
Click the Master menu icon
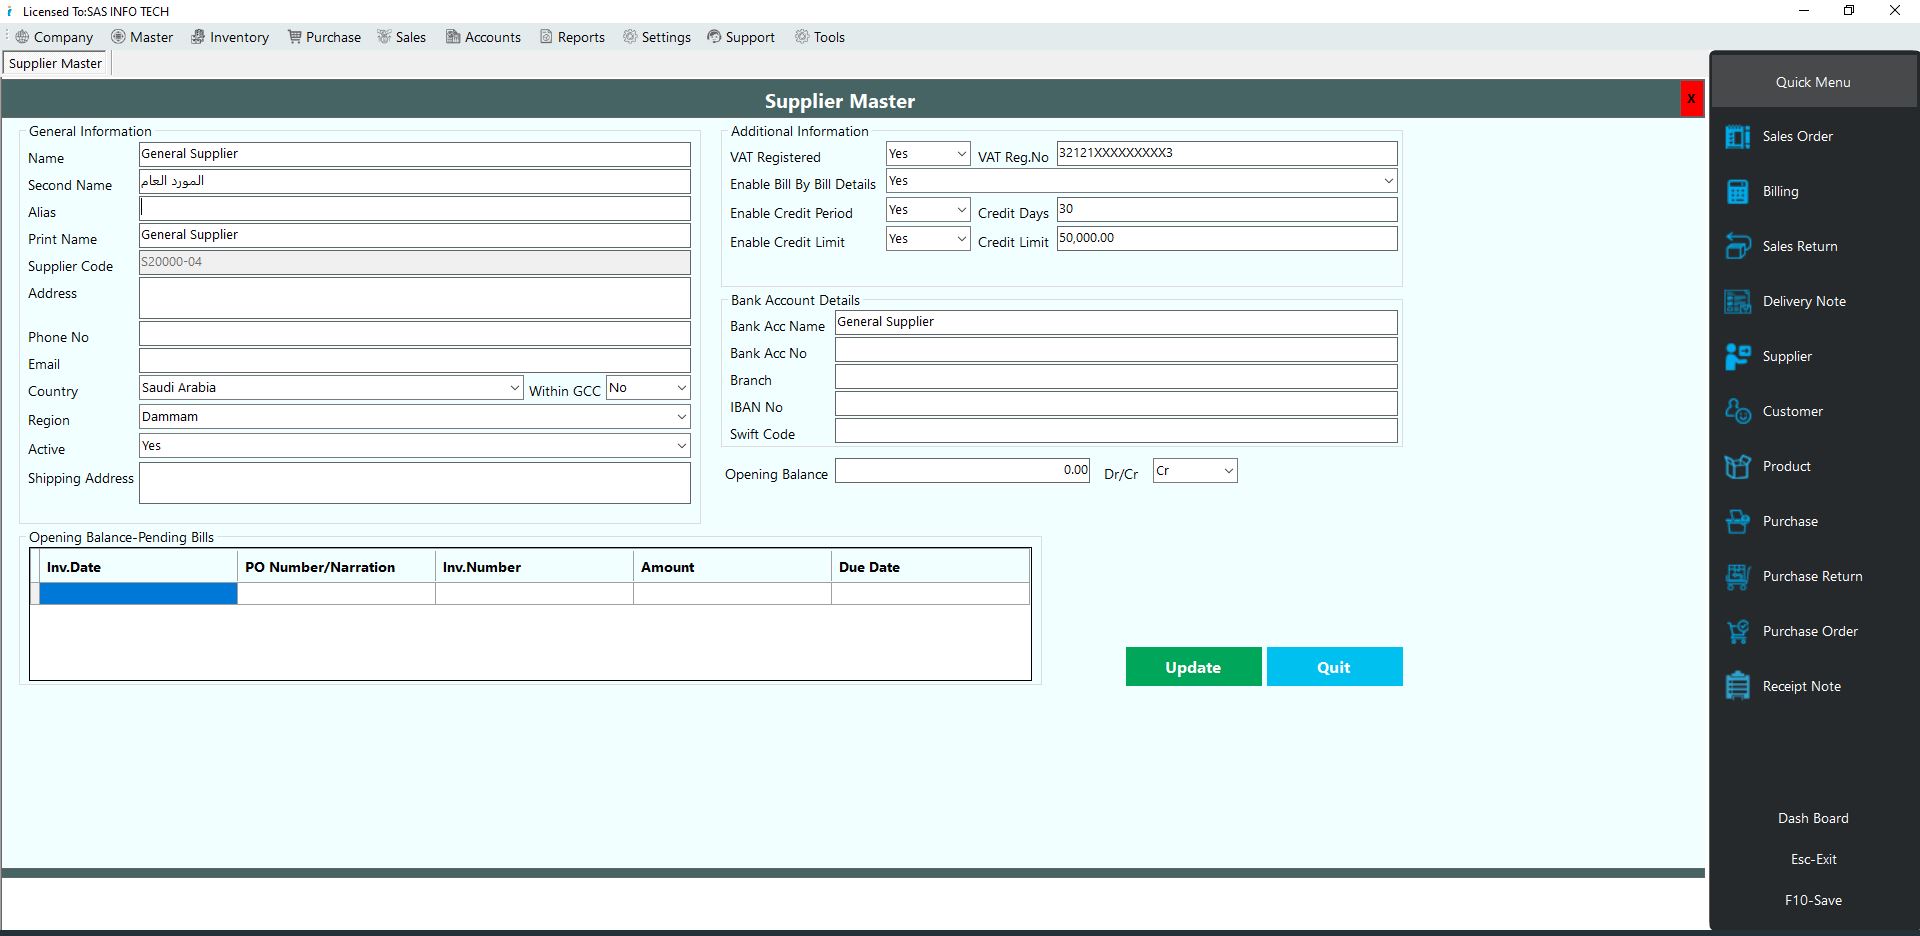click(118, 37)
